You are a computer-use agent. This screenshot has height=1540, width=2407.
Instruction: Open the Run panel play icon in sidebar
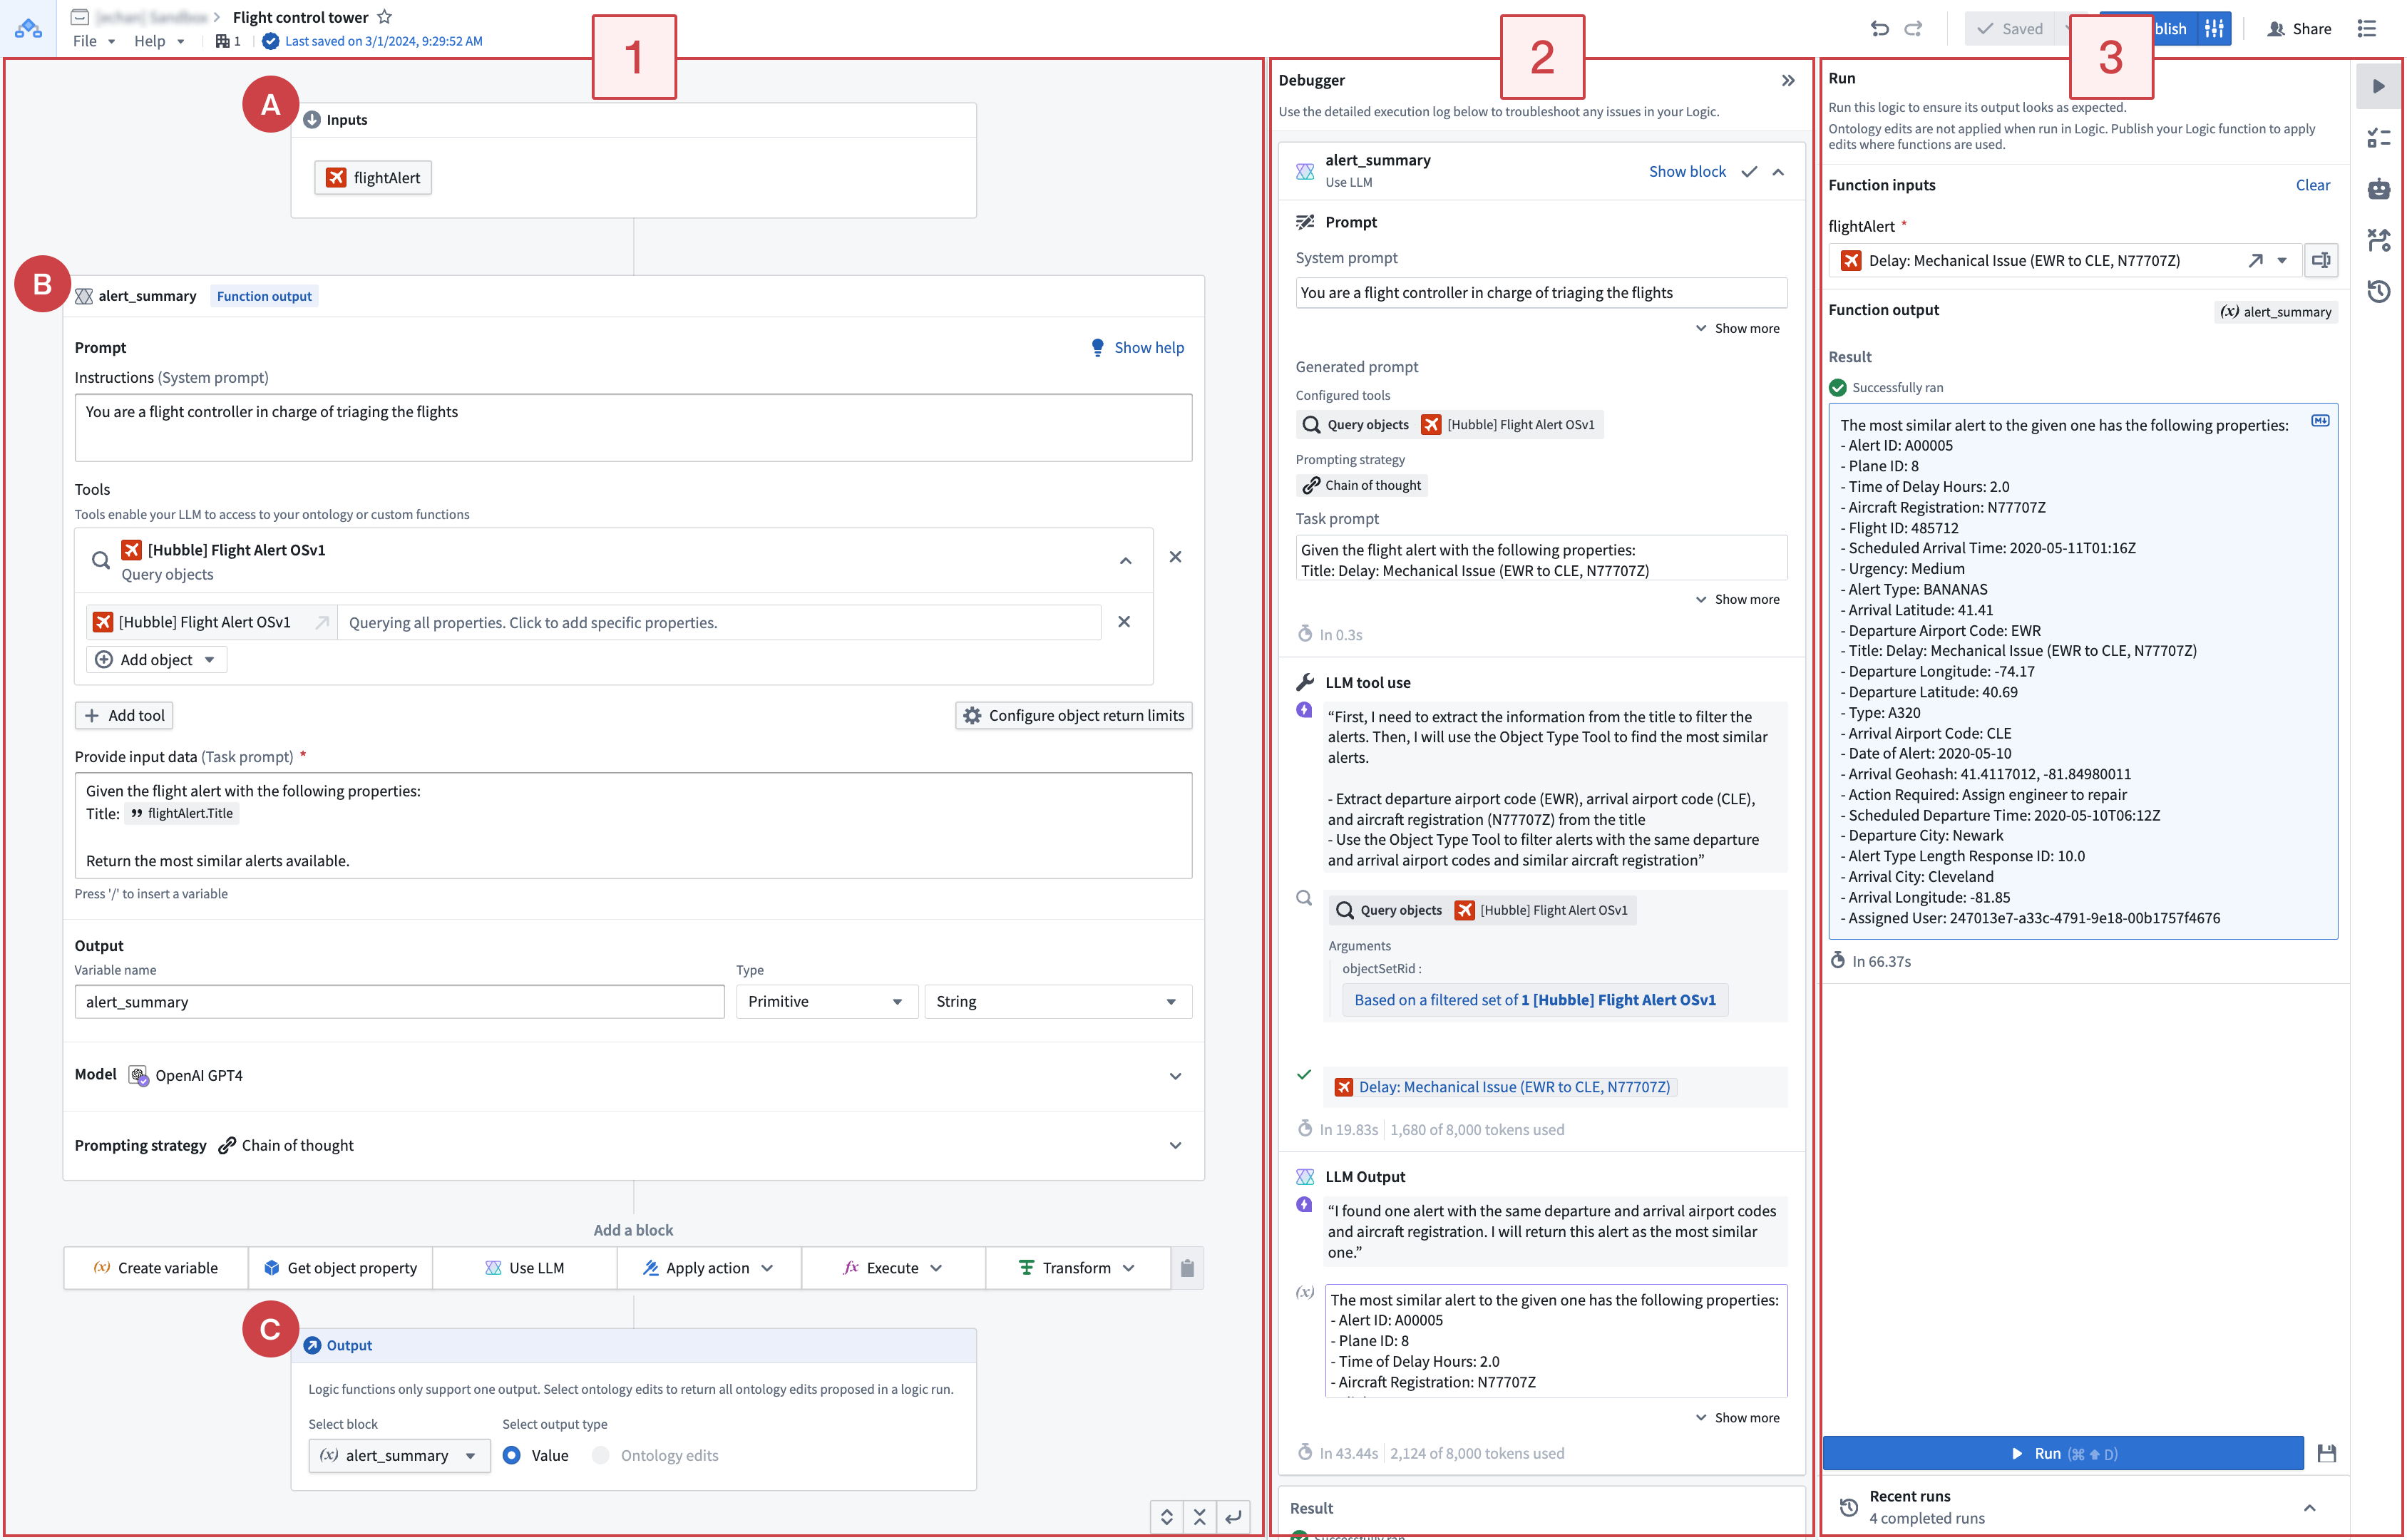tap(2379, 86)
